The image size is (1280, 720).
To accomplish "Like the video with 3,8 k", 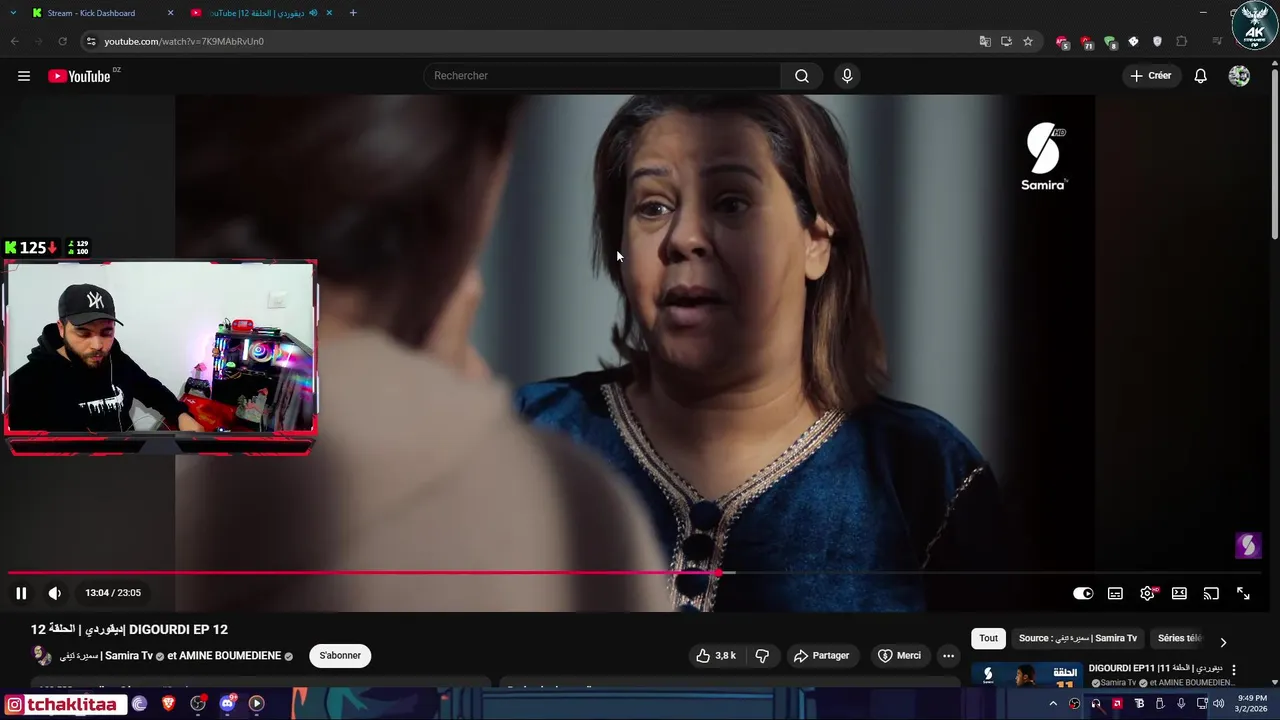I will [x=715, y=656].
